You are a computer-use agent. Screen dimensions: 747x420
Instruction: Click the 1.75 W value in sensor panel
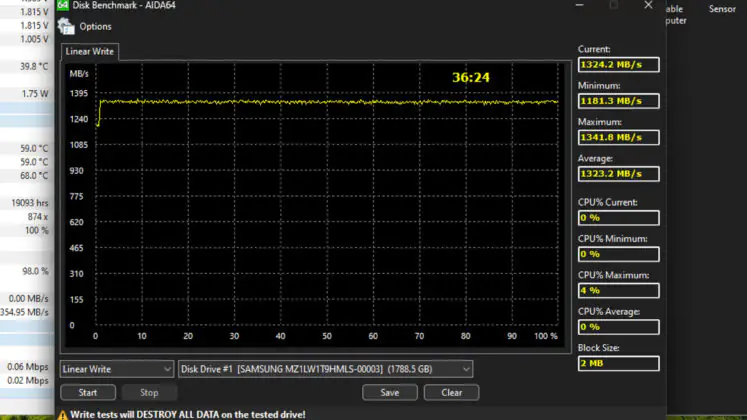(x=35, y=94)
